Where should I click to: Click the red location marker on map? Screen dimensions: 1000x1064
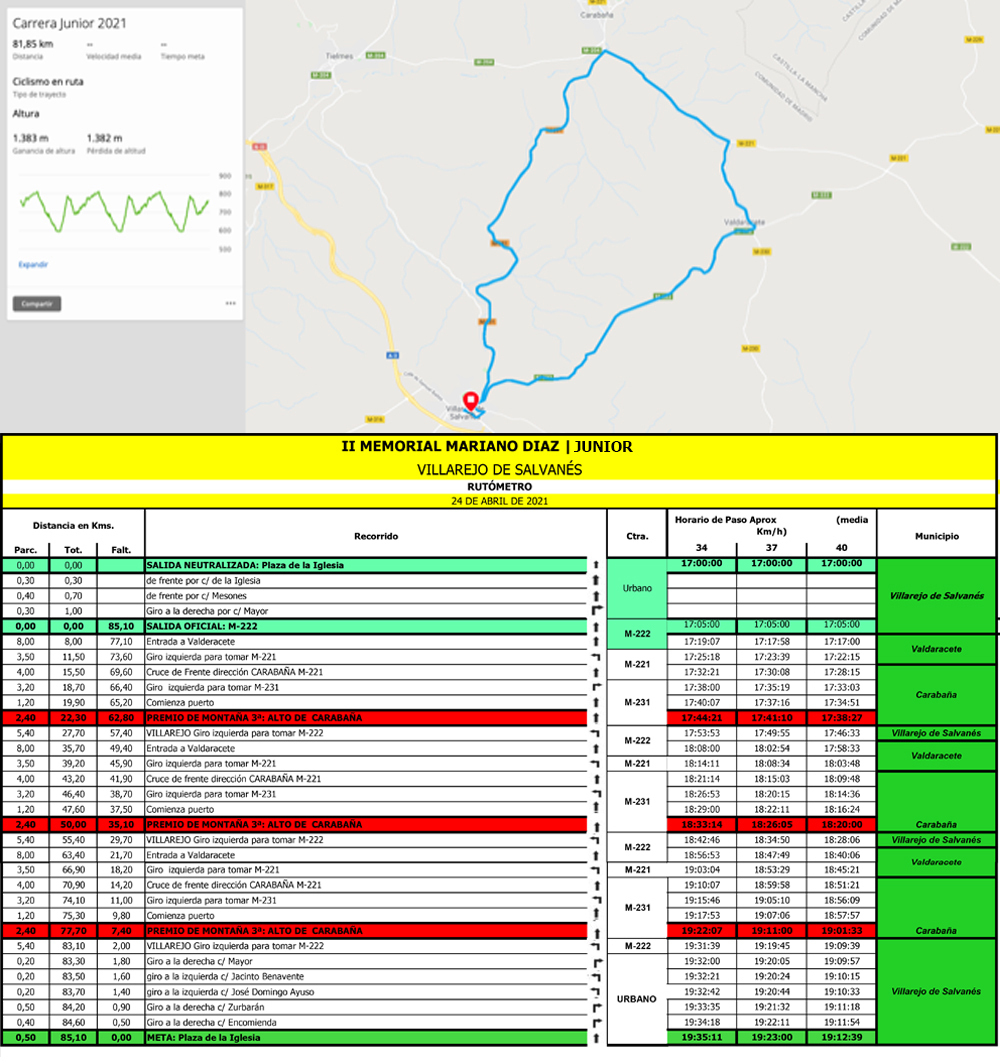[471, 400]
